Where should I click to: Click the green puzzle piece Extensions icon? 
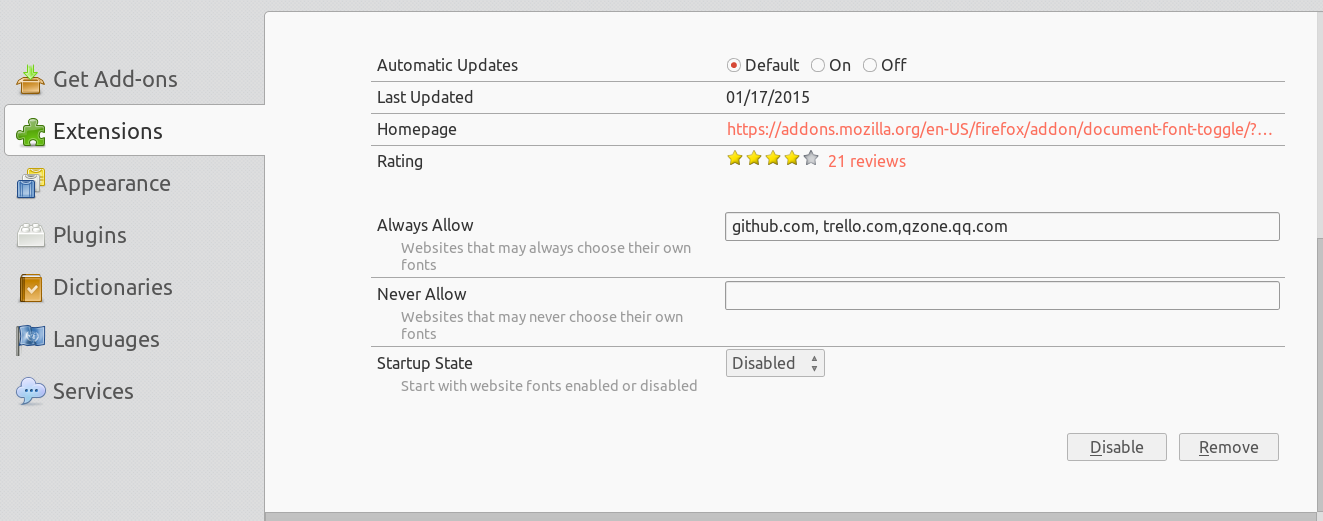coord(31,131)
